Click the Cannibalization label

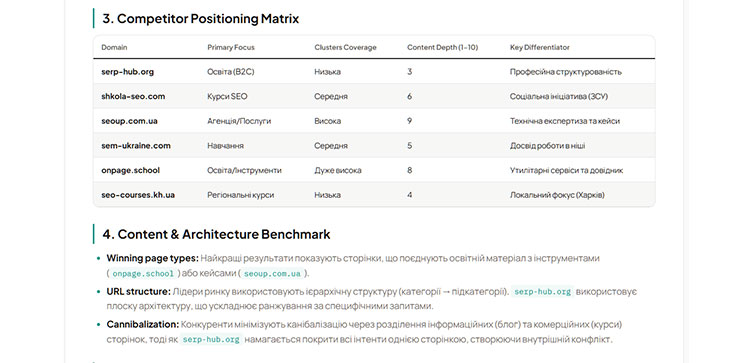143,325
